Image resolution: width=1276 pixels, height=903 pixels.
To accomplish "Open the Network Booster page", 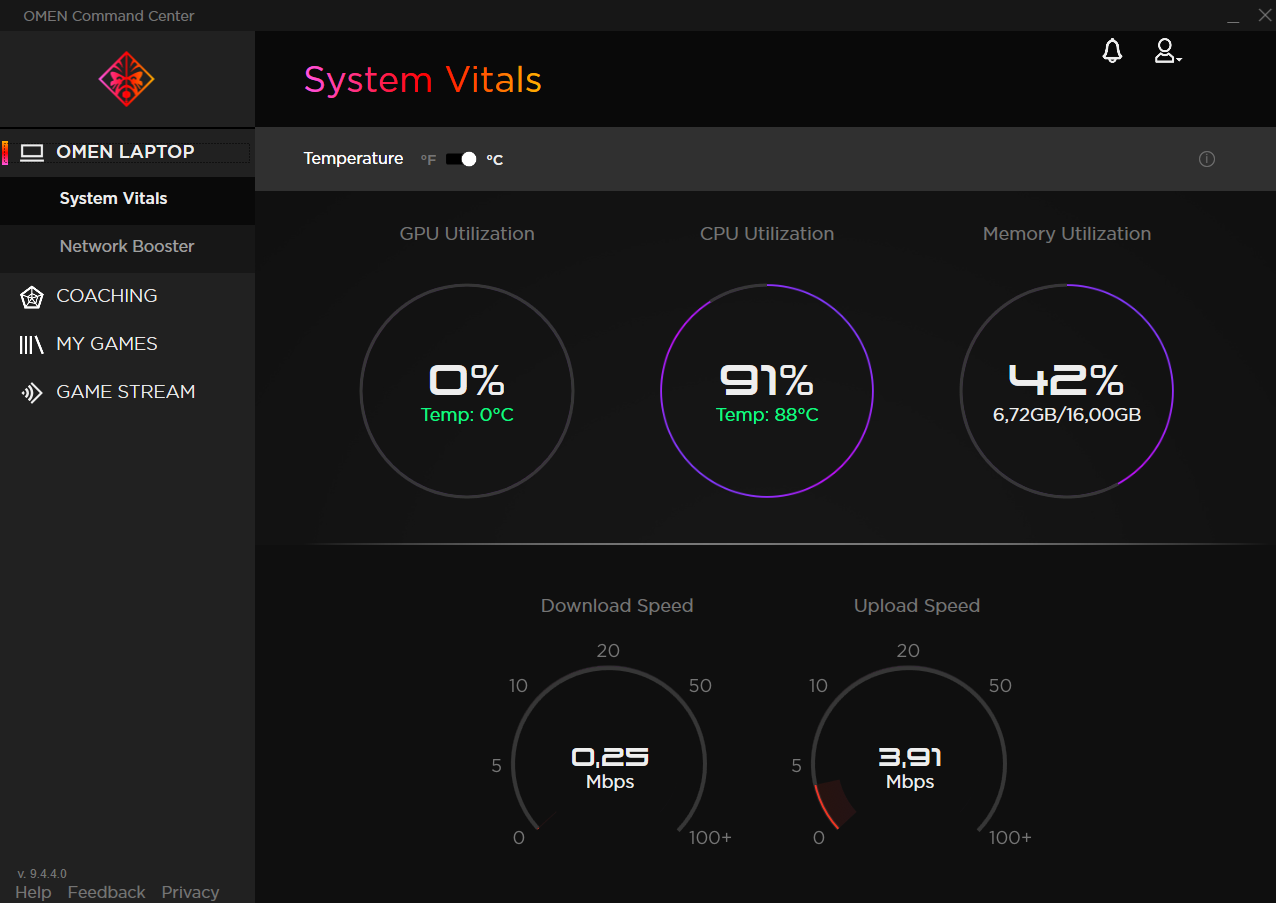I will (x=127, y=247).
